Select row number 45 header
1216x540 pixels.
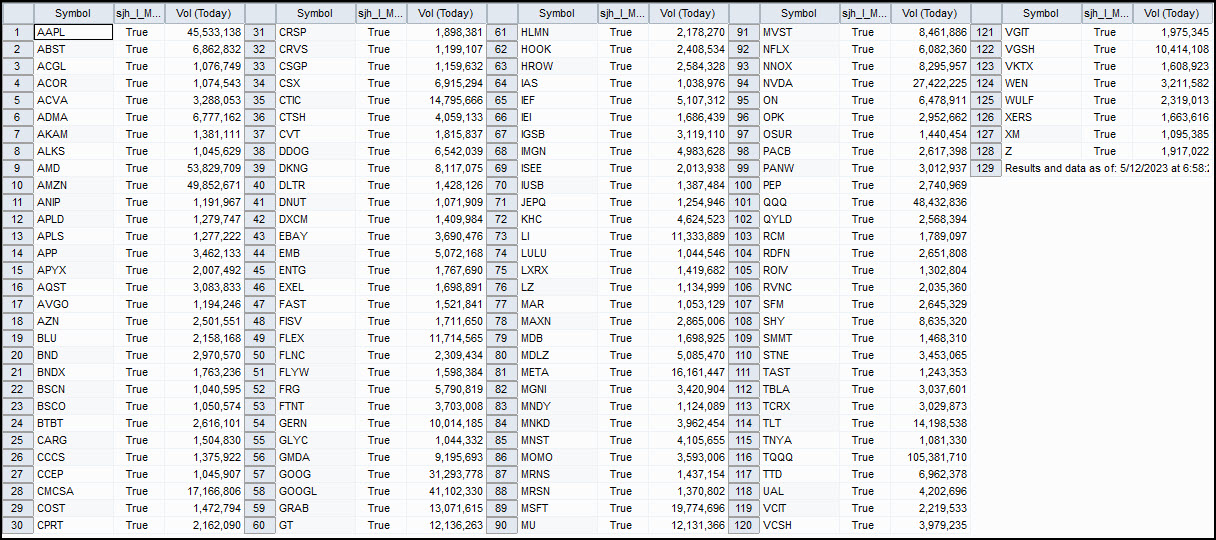pyautogui.click(x=260, y=270)
